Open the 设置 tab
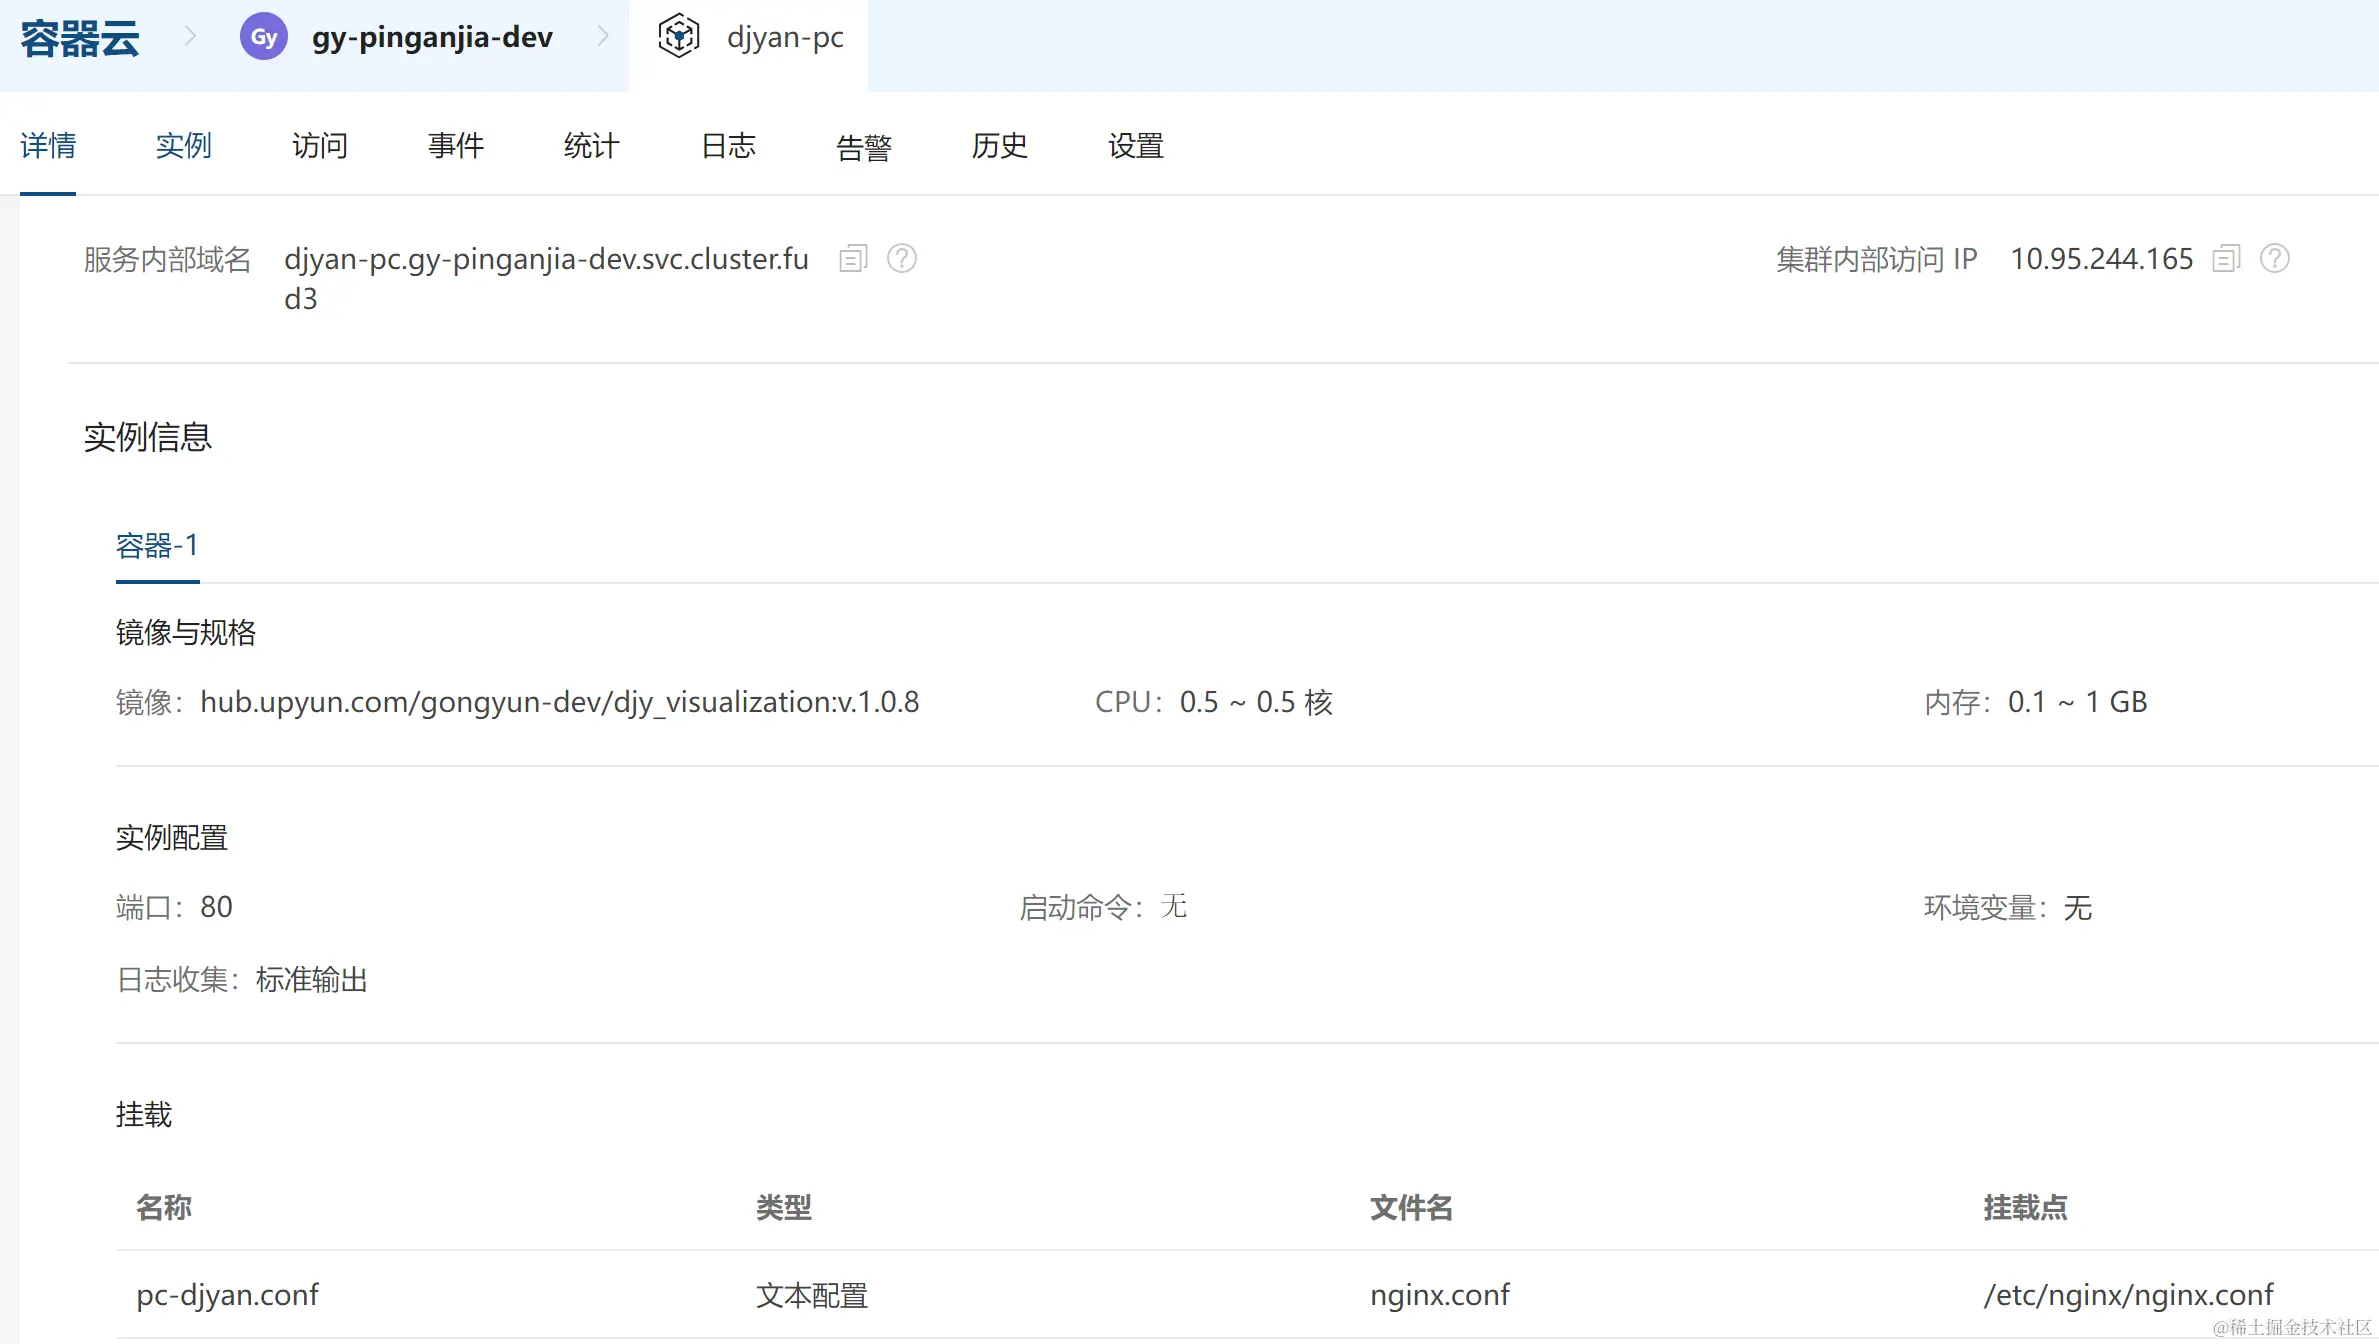Image resolution: width=2379 pixels, height=1344 pixels. coord(1135,146)
